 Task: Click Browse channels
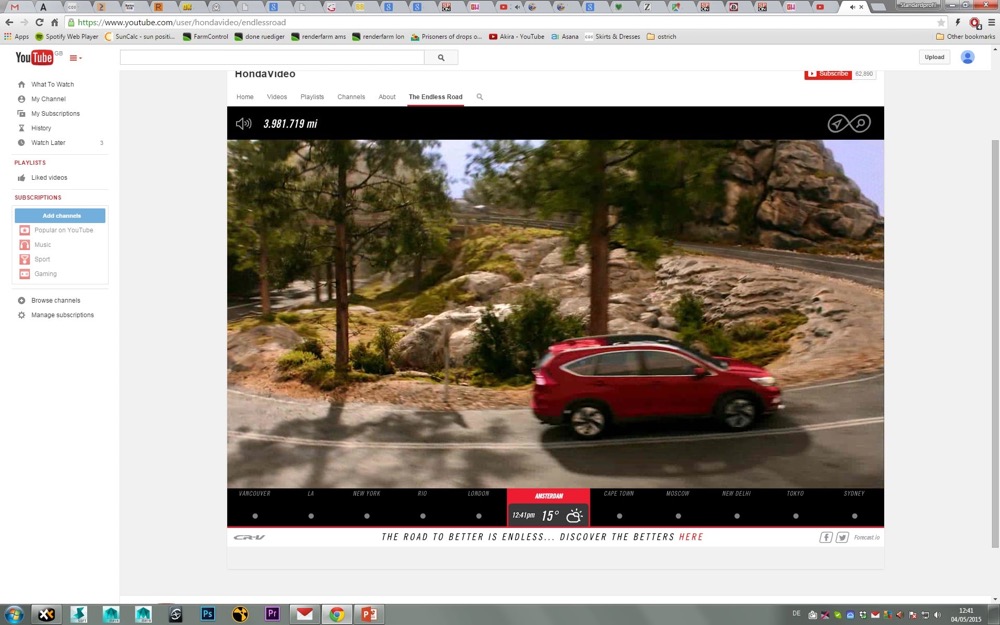tap(55, 300)
